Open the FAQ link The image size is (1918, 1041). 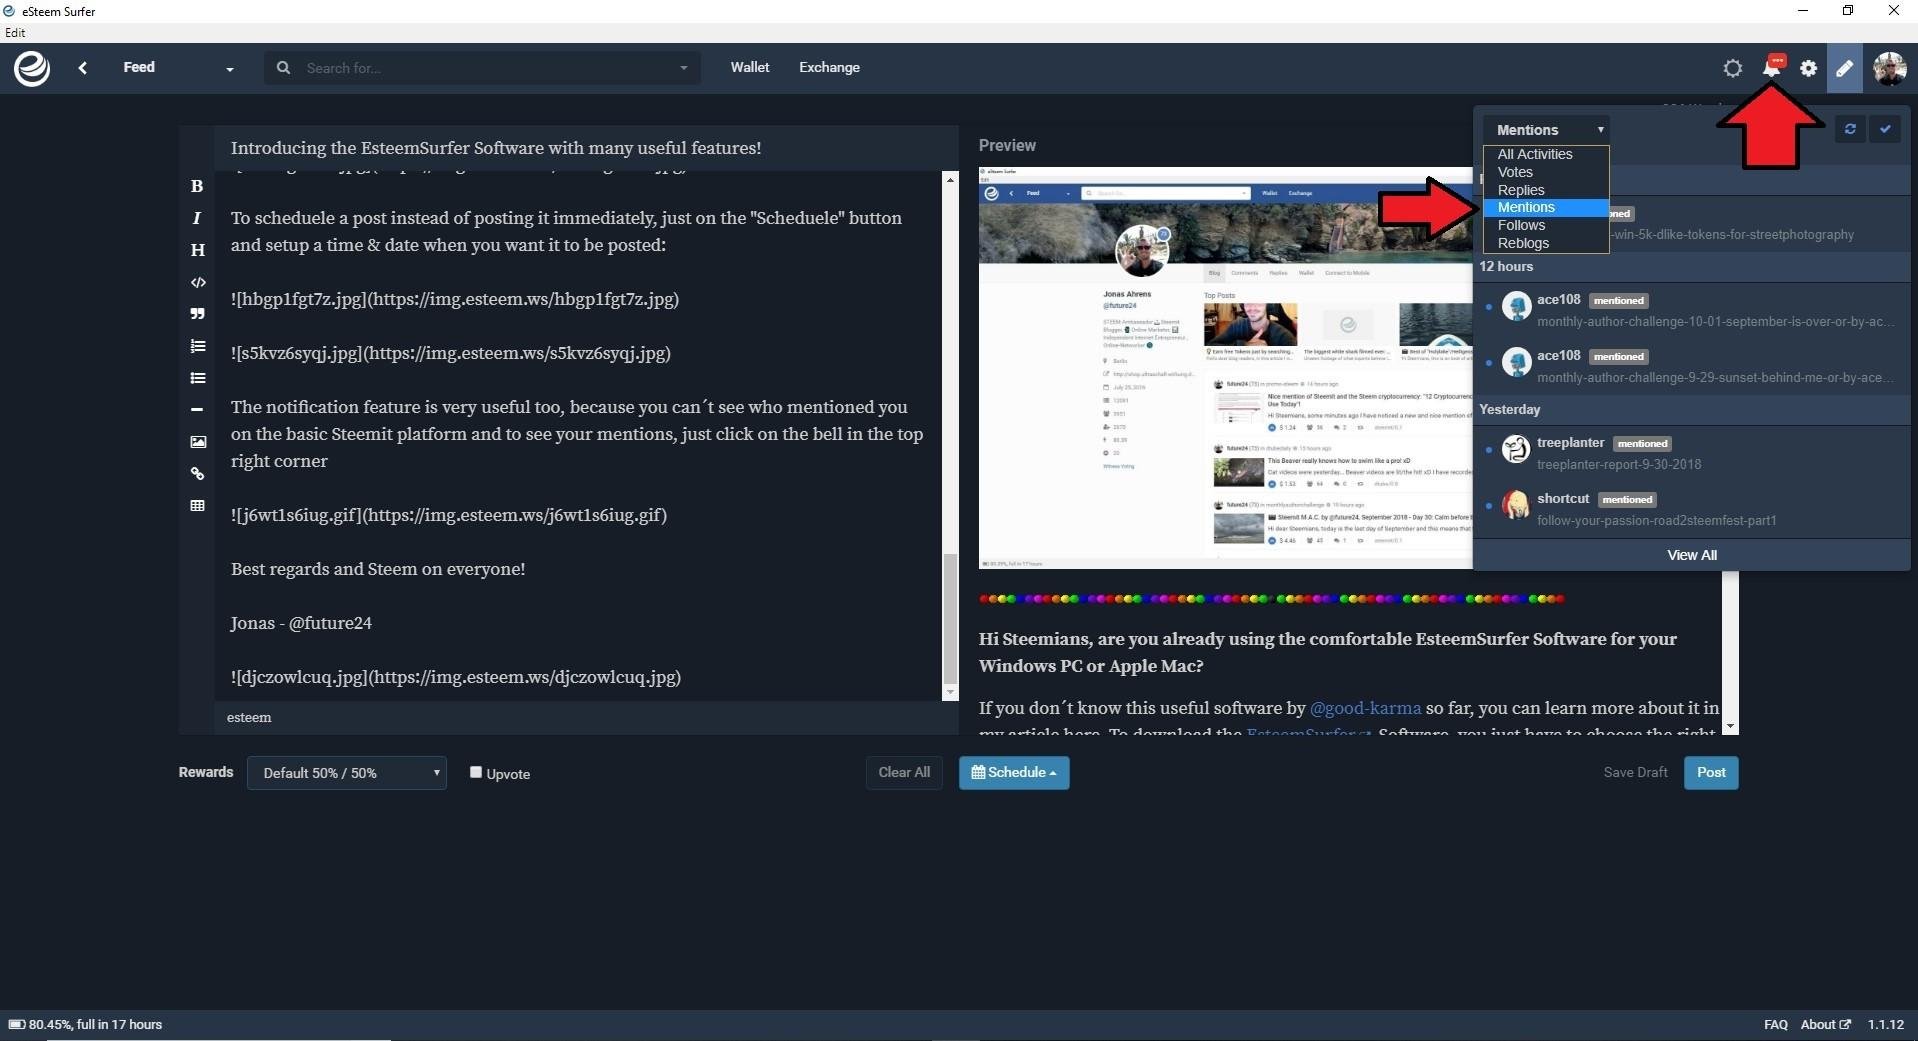coord(1775,1024)
